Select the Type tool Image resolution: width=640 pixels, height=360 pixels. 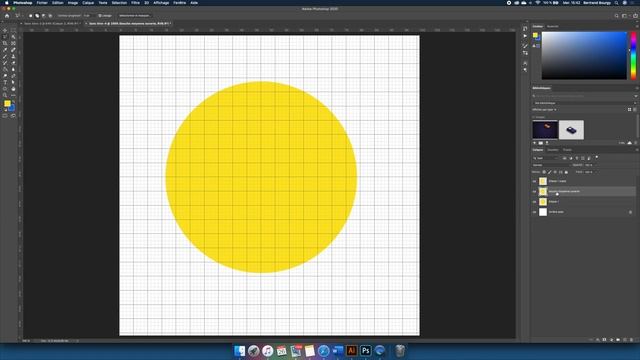(5, 82)
